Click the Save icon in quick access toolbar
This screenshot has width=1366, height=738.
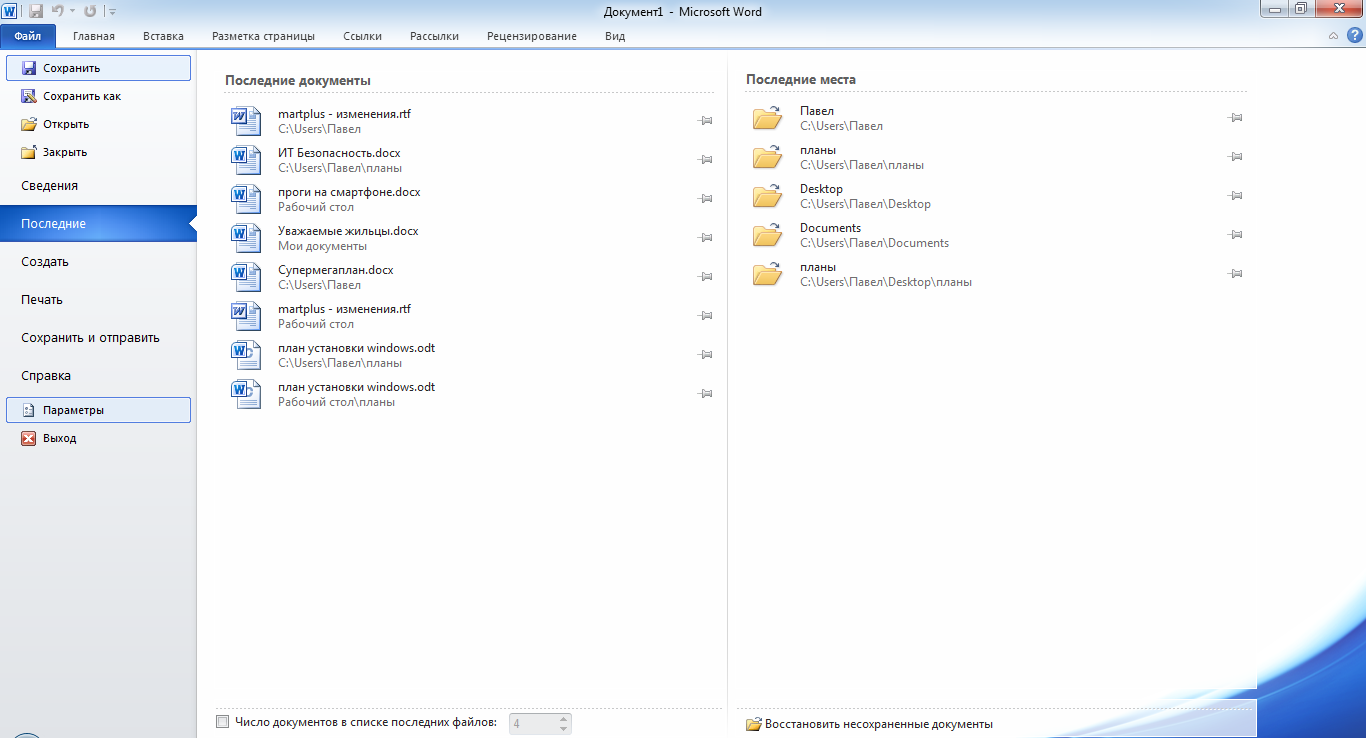pyautogui.click(x=36, y=11)
